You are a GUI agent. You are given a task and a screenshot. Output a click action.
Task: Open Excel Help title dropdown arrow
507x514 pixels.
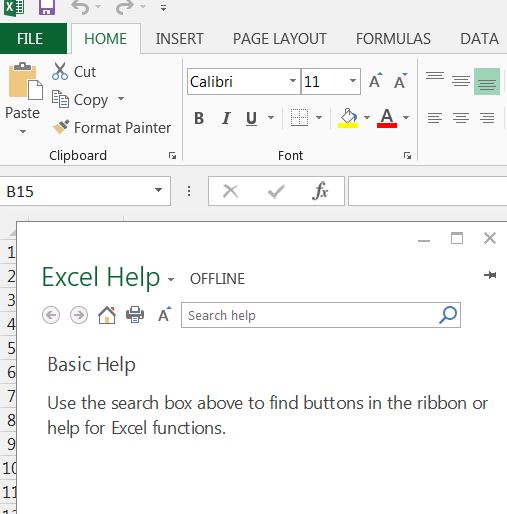171,279
